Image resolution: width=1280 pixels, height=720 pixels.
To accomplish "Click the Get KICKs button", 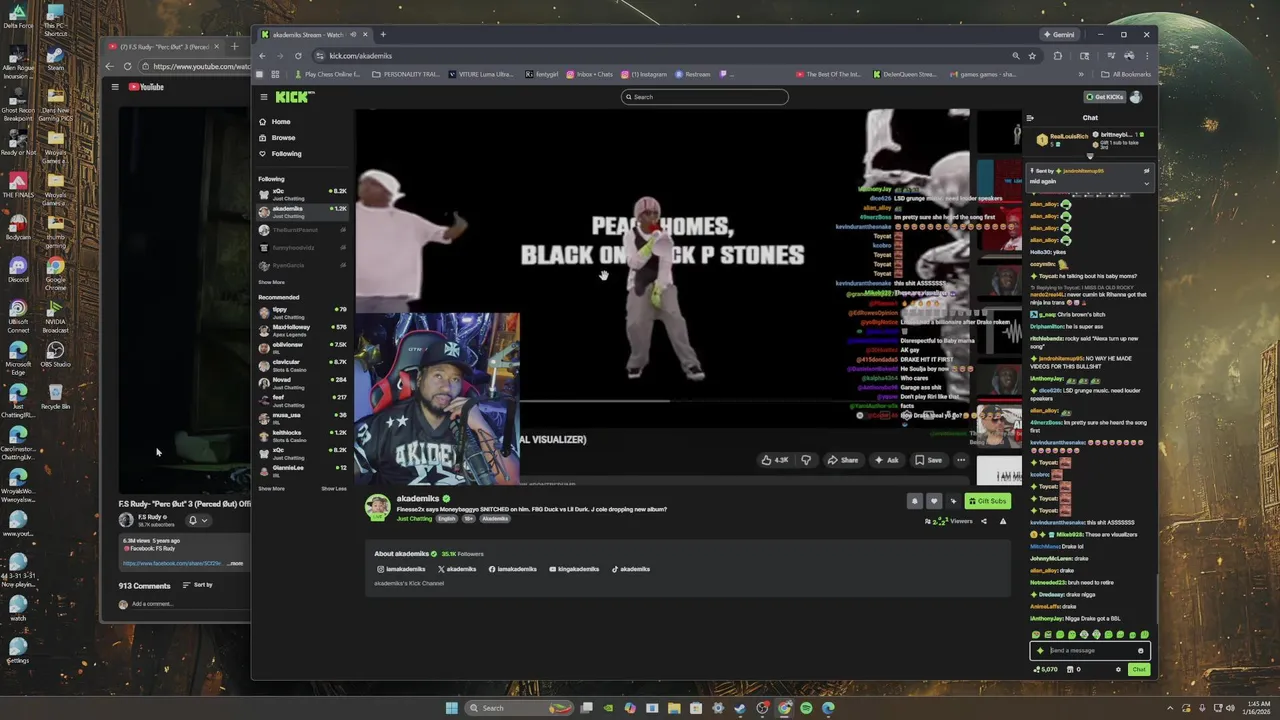I will tap(1105, 97).
